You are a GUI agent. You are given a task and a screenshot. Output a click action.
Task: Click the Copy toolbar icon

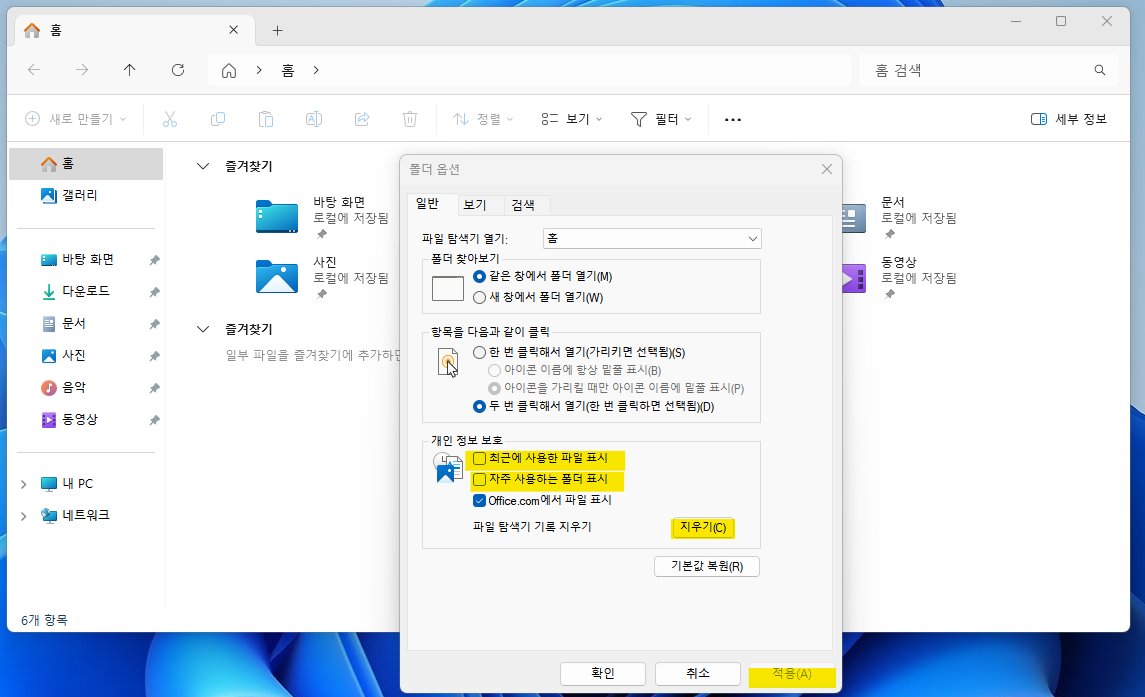tap(218, 119)
